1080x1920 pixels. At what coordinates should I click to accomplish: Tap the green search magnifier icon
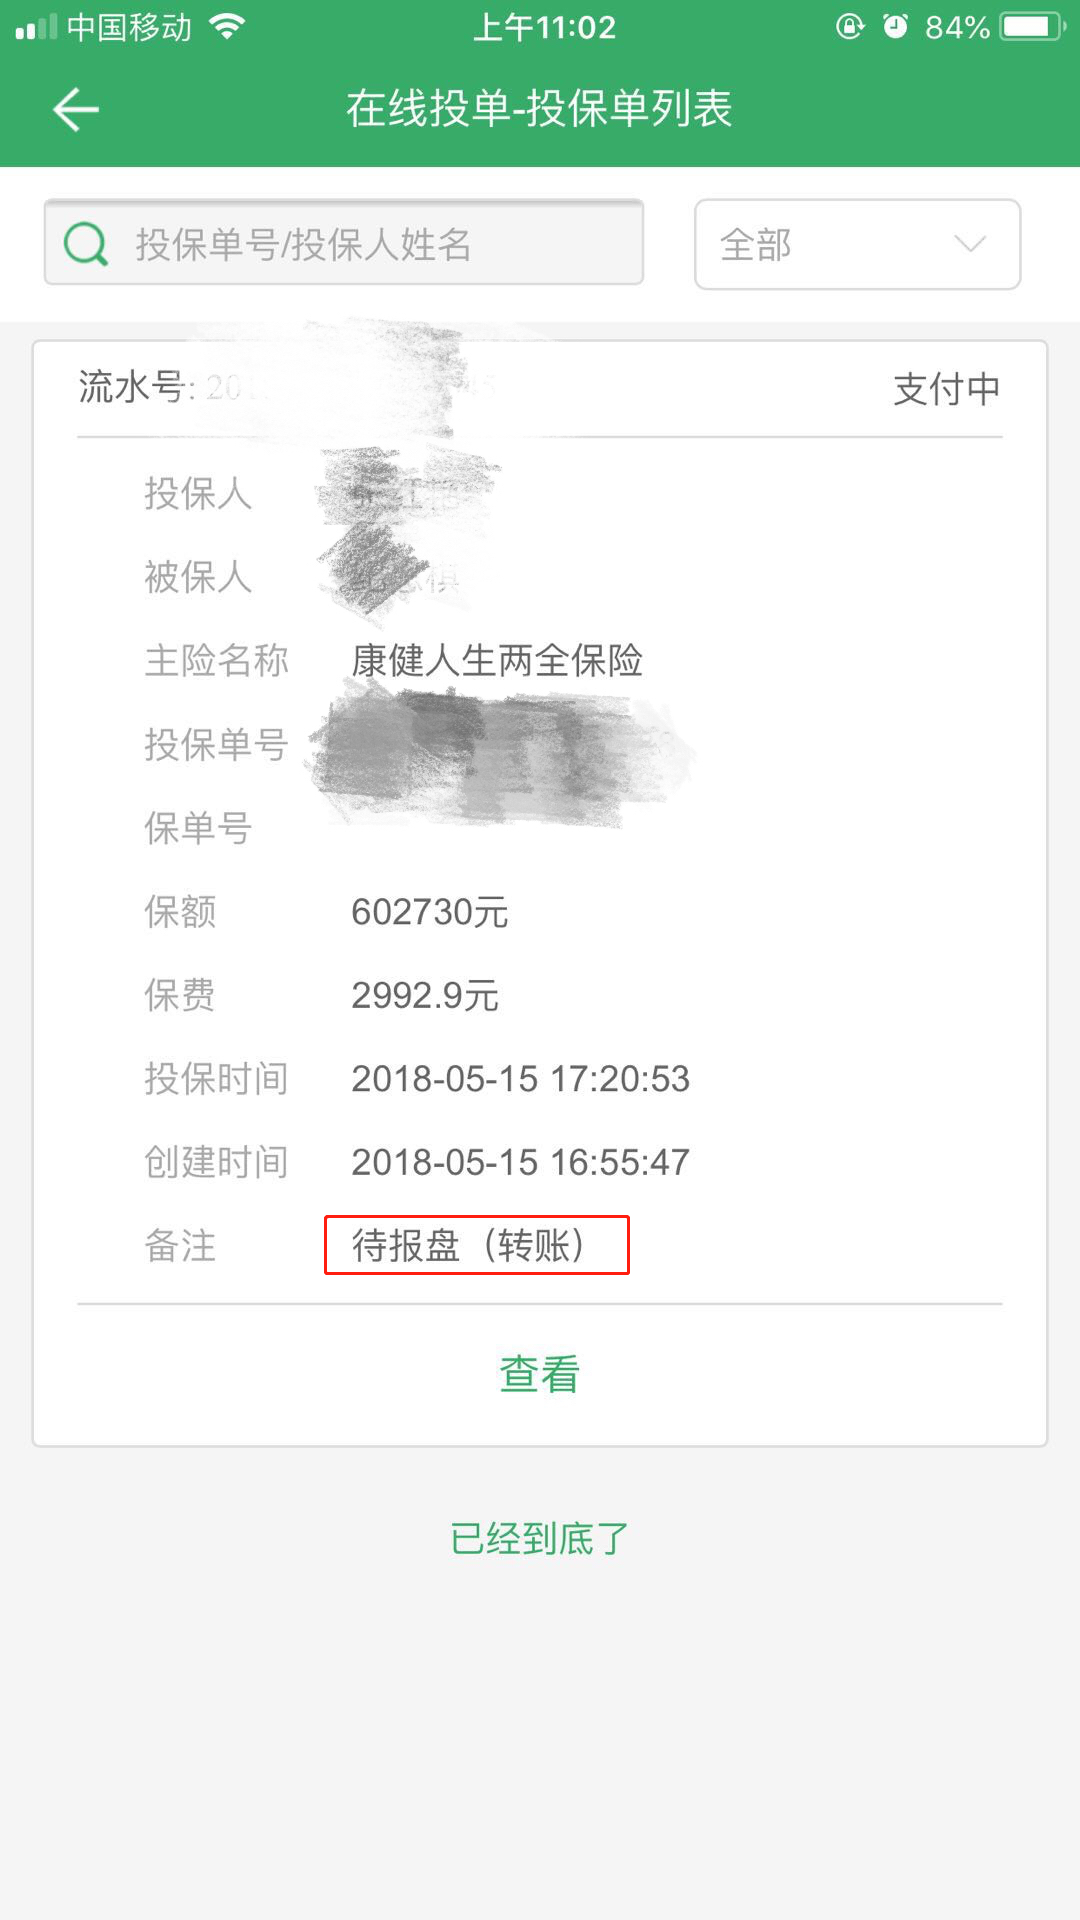(x=85, y=243)
